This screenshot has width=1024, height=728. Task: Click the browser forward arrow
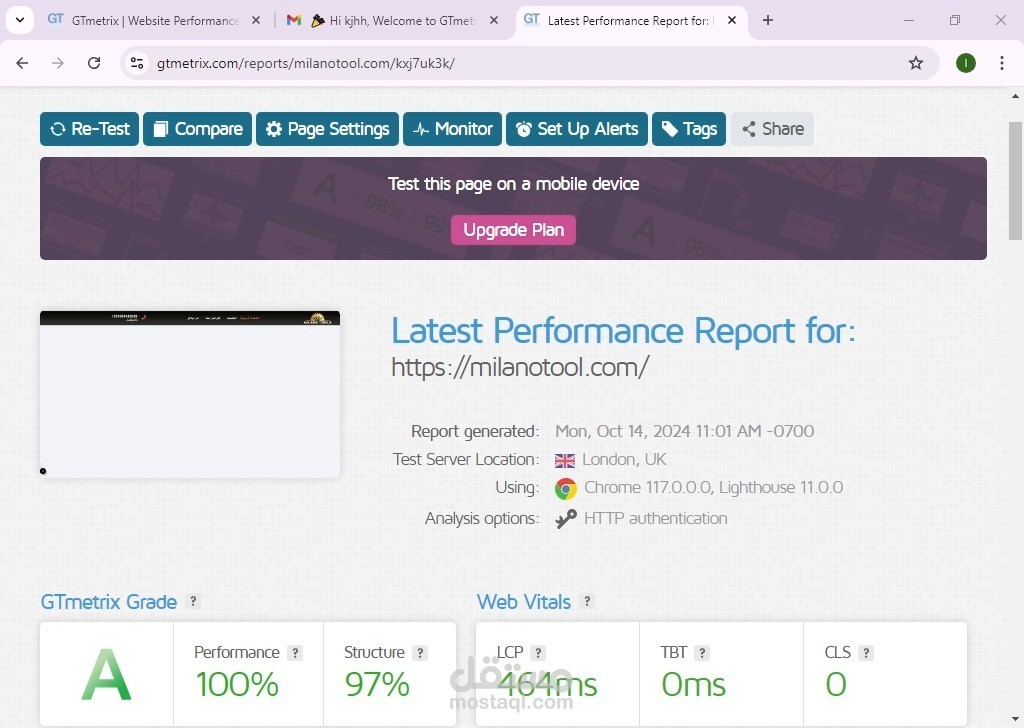(58, 63)
